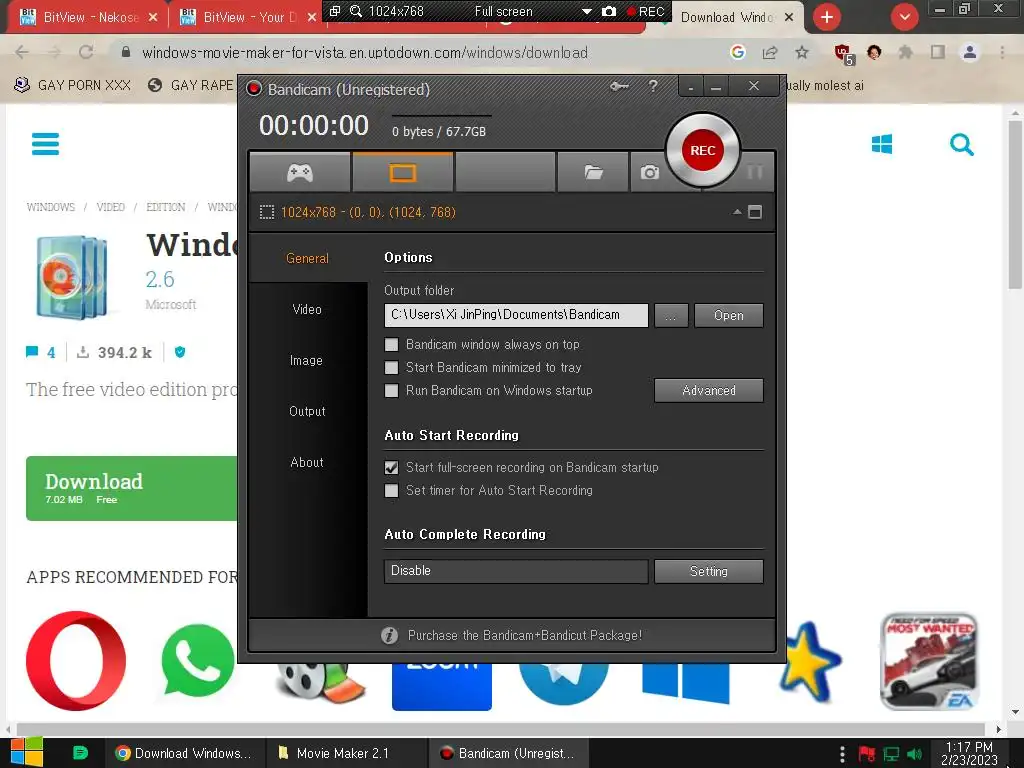
Task: Open Bandicam registration key icon
Action: (619, 86)
